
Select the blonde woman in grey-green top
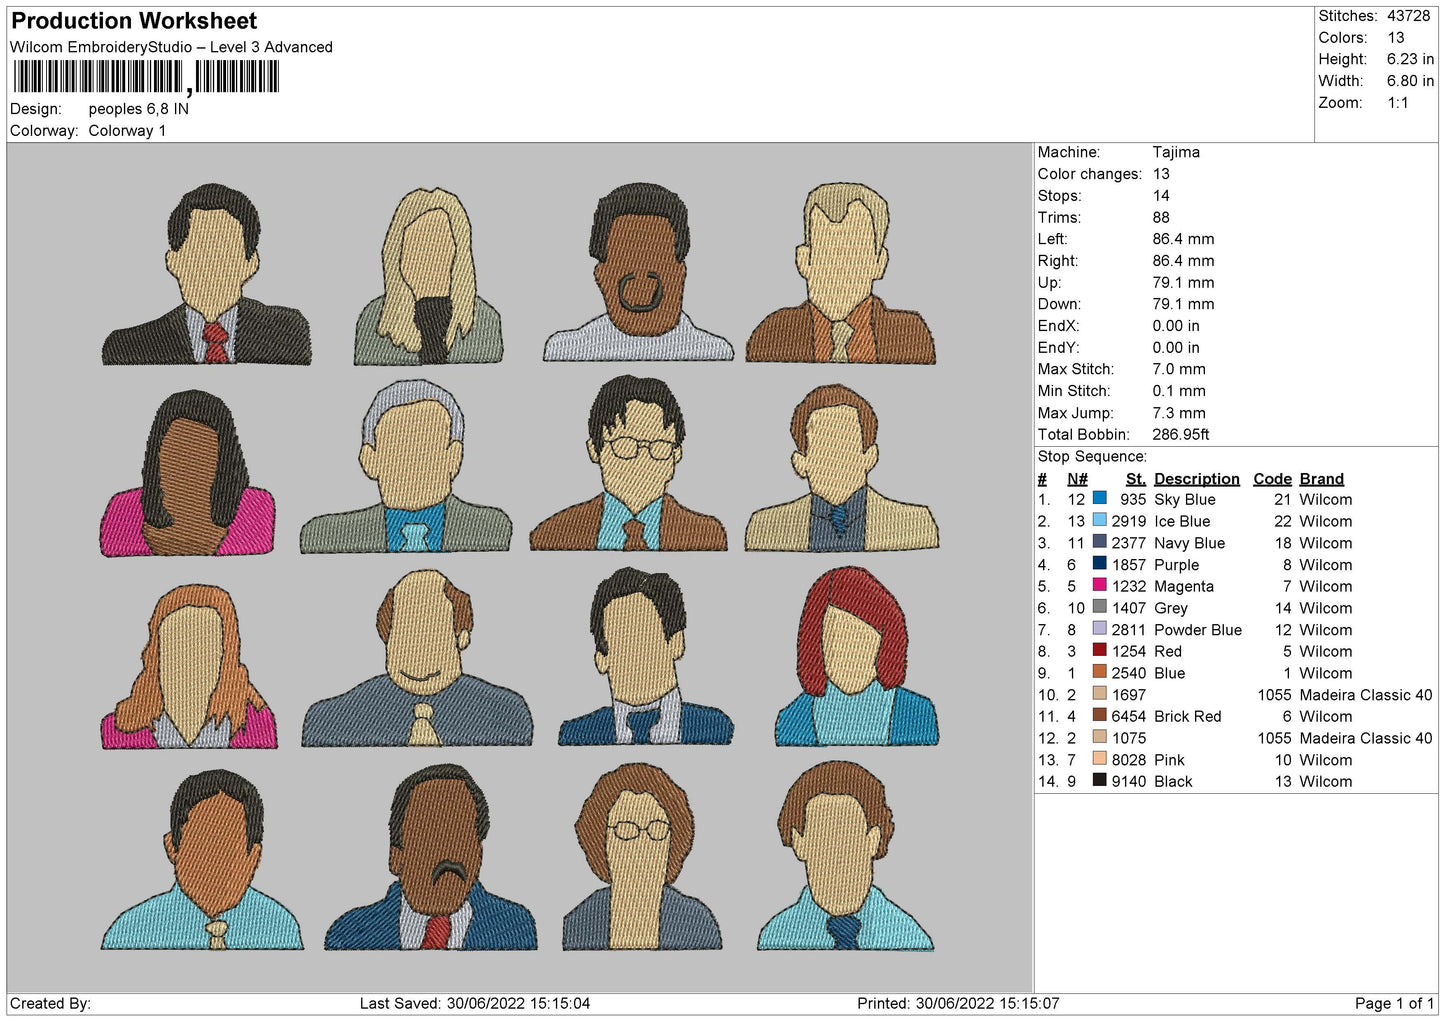428,275
